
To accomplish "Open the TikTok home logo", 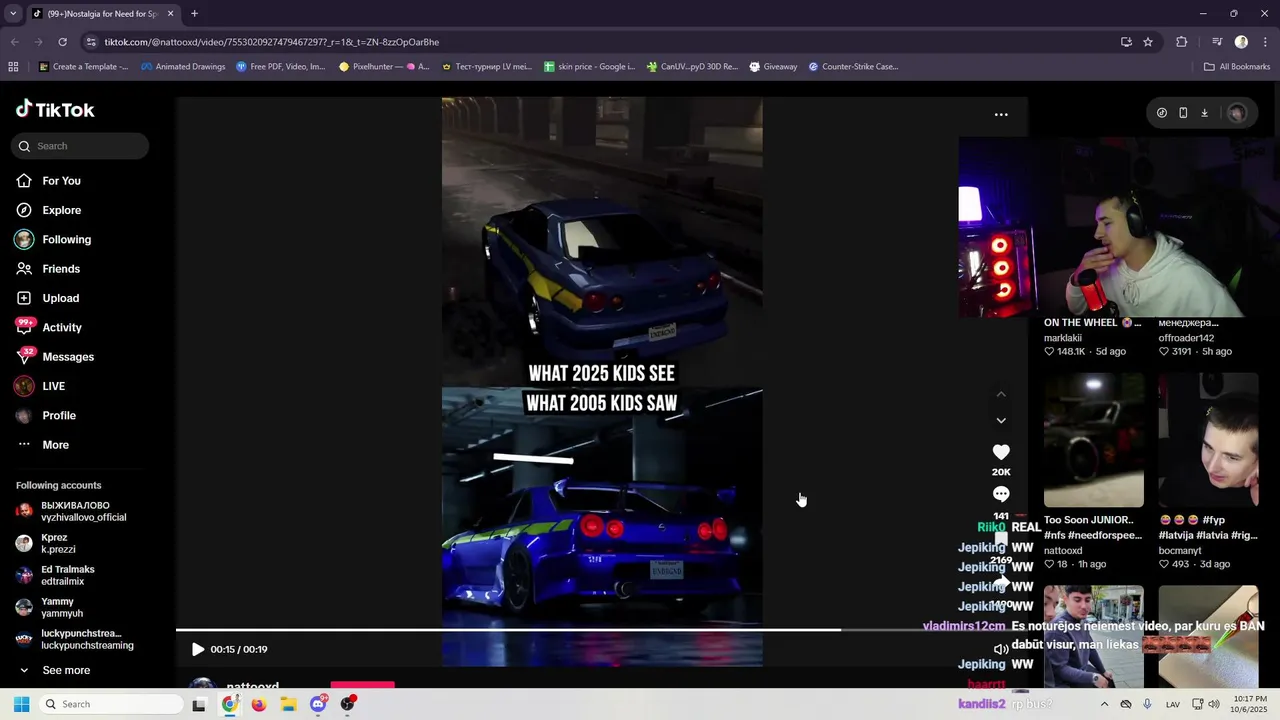I will 55,109.
